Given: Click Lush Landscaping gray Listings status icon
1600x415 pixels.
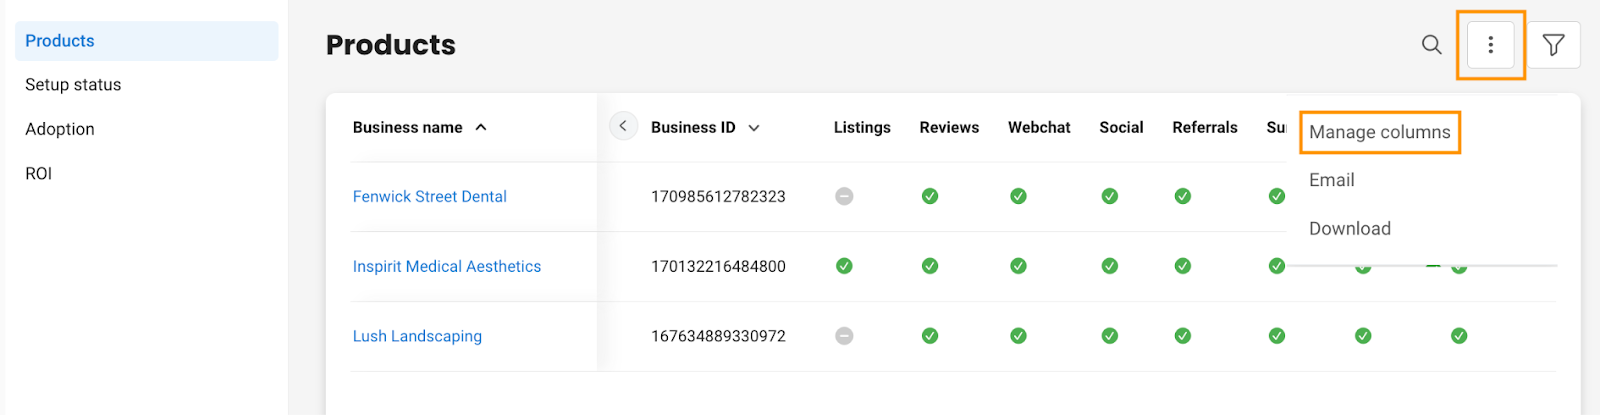Looking at the screenshot, I should tap(844, 336).
